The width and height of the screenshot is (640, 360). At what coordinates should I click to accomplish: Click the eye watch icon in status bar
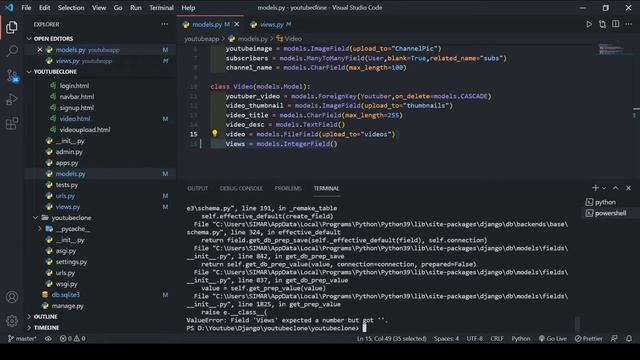coord(48,338)
